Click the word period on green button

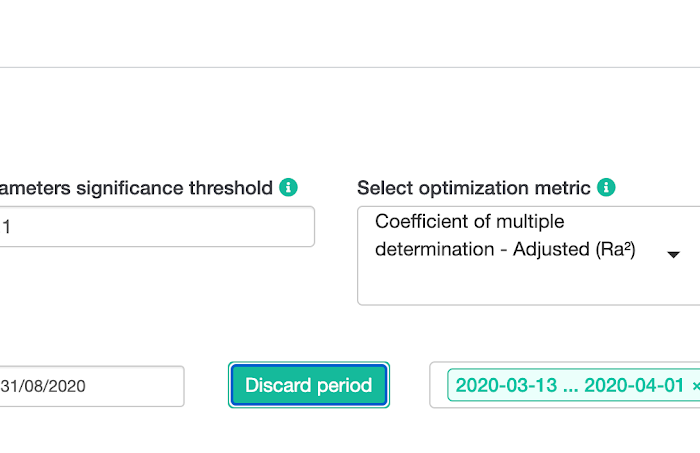click(344, 385)
